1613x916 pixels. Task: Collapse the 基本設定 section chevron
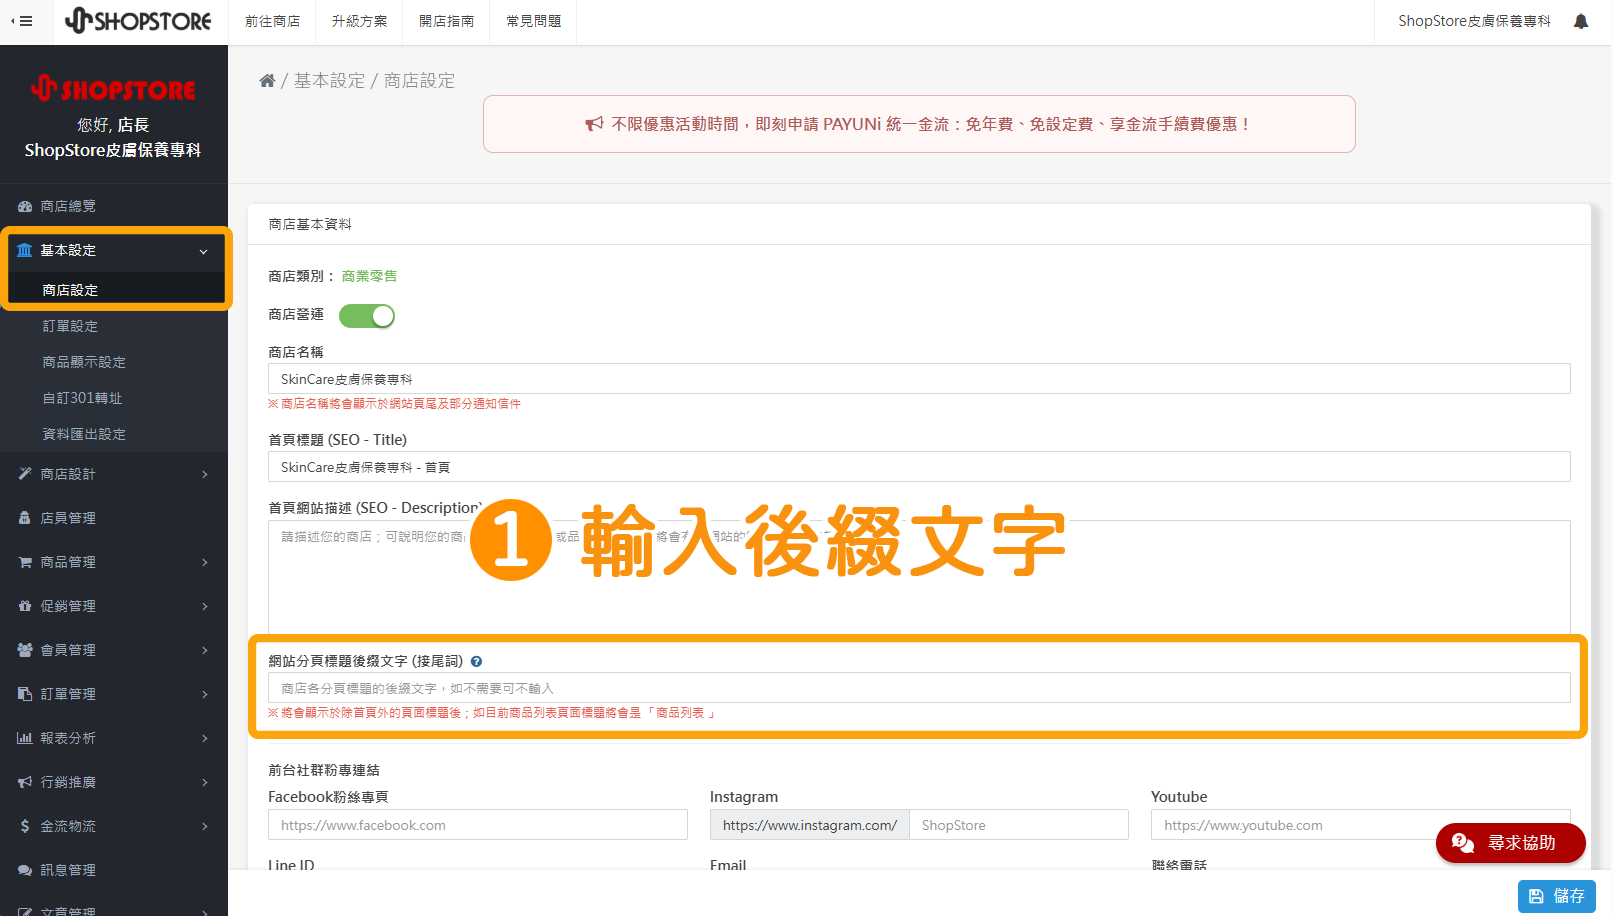[204, 251]
